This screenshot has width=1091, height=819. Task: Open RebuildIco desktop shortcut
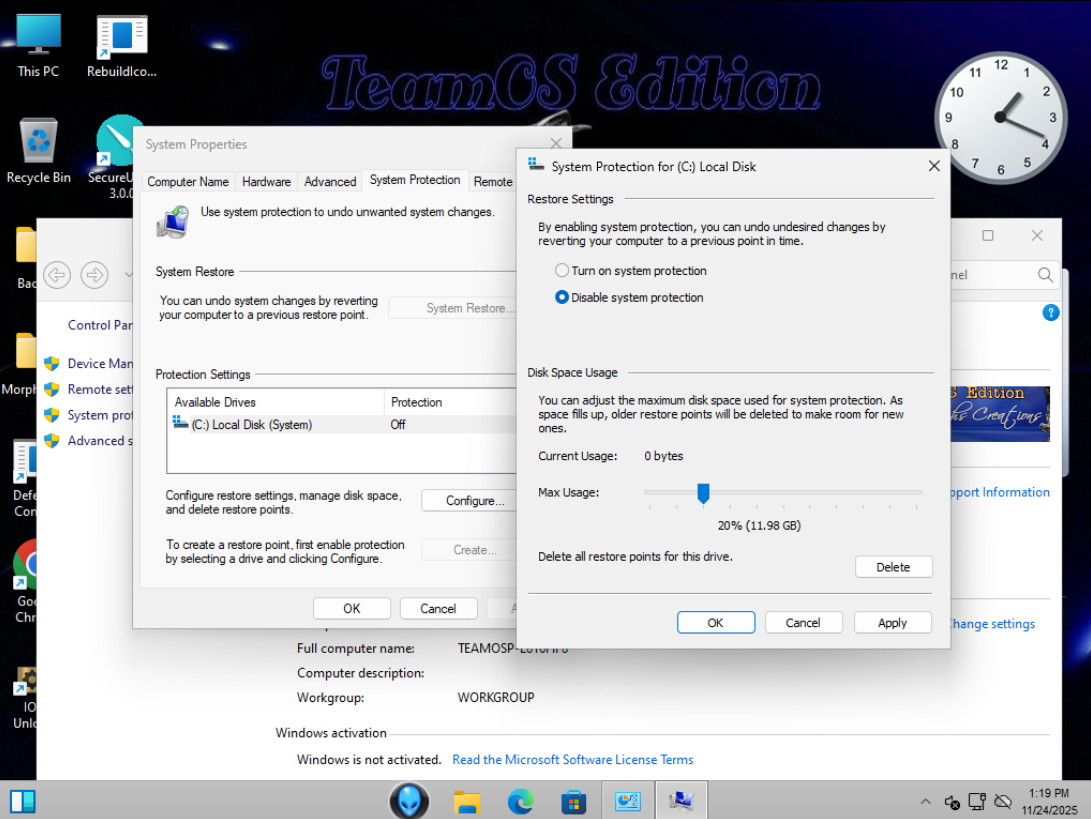click(x=122, y=45)
